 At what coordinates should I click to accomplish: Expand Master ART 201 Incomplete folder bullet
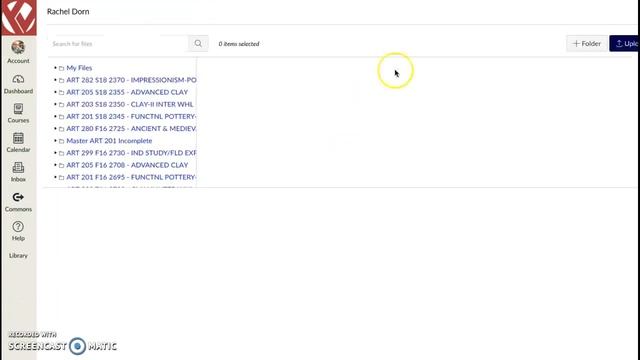click(x=56, y=140)
